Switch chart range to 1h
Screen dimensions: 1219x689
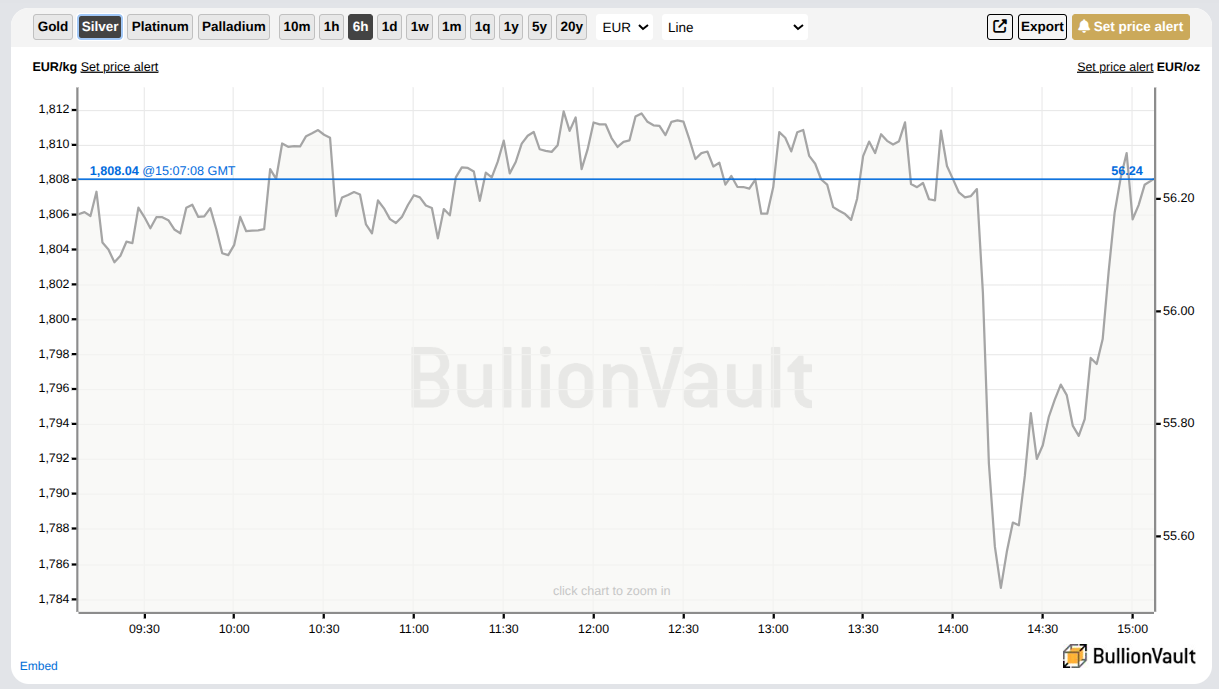pos(331,27)
